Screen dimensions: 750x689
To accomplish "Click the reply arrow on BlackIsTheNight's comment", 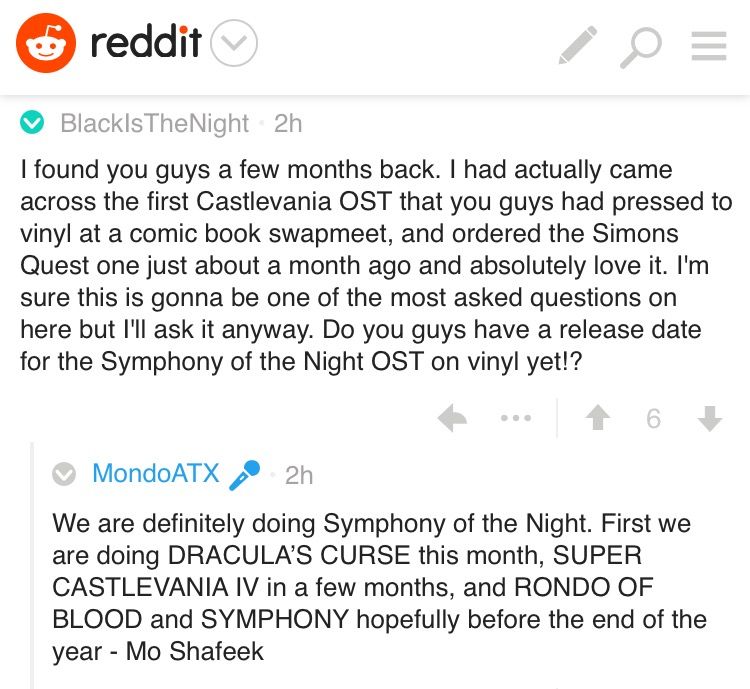I will (452, 420).
